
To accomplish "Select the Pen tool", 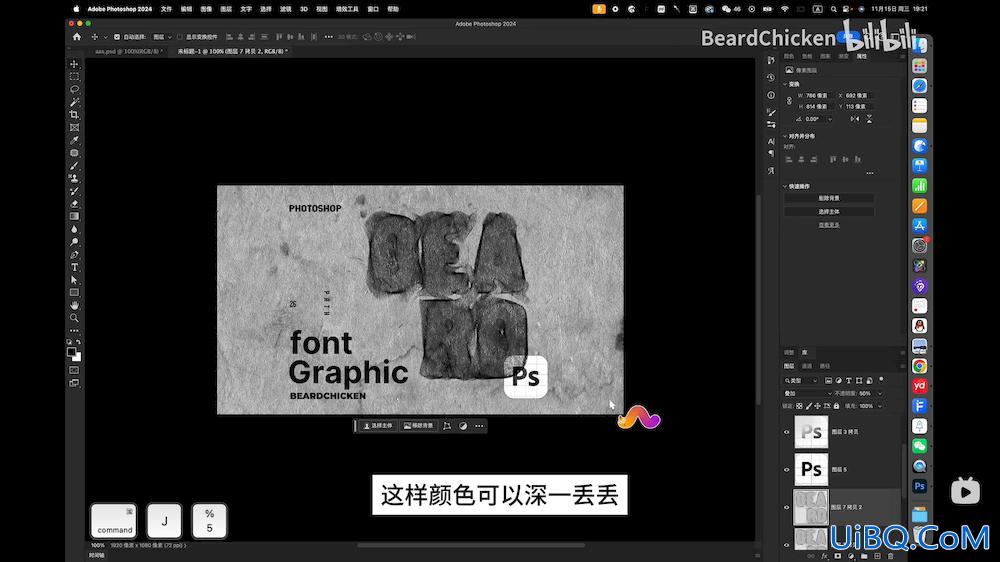I will click(74, 255).
